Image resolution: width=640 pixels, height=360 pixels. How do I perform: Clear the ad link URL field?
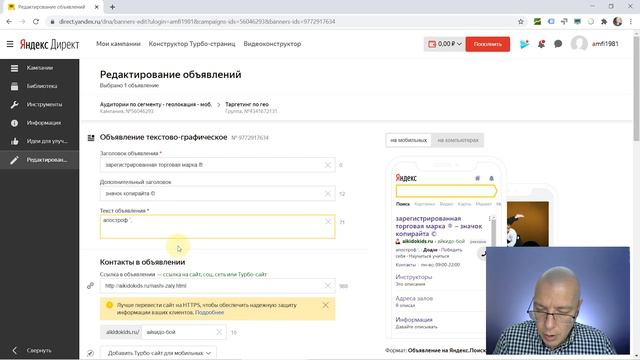pos(328,286)
